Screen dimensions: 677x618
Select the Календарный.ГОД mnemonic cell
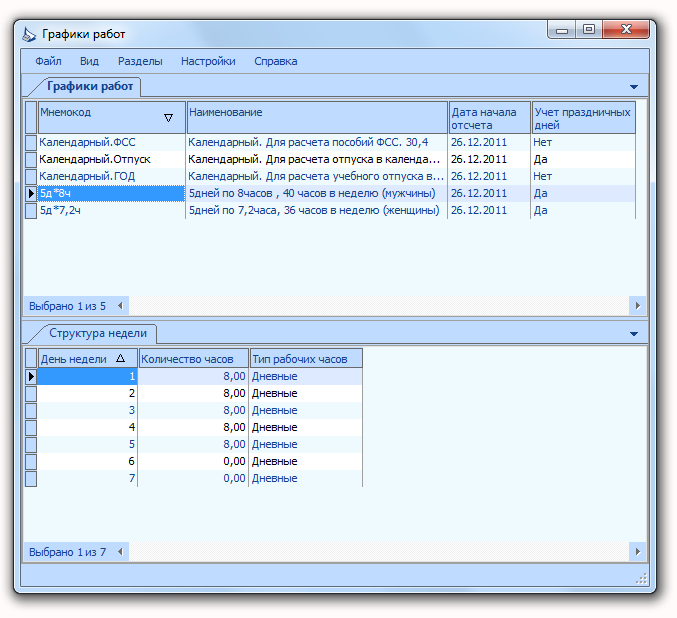click(111, 176)
